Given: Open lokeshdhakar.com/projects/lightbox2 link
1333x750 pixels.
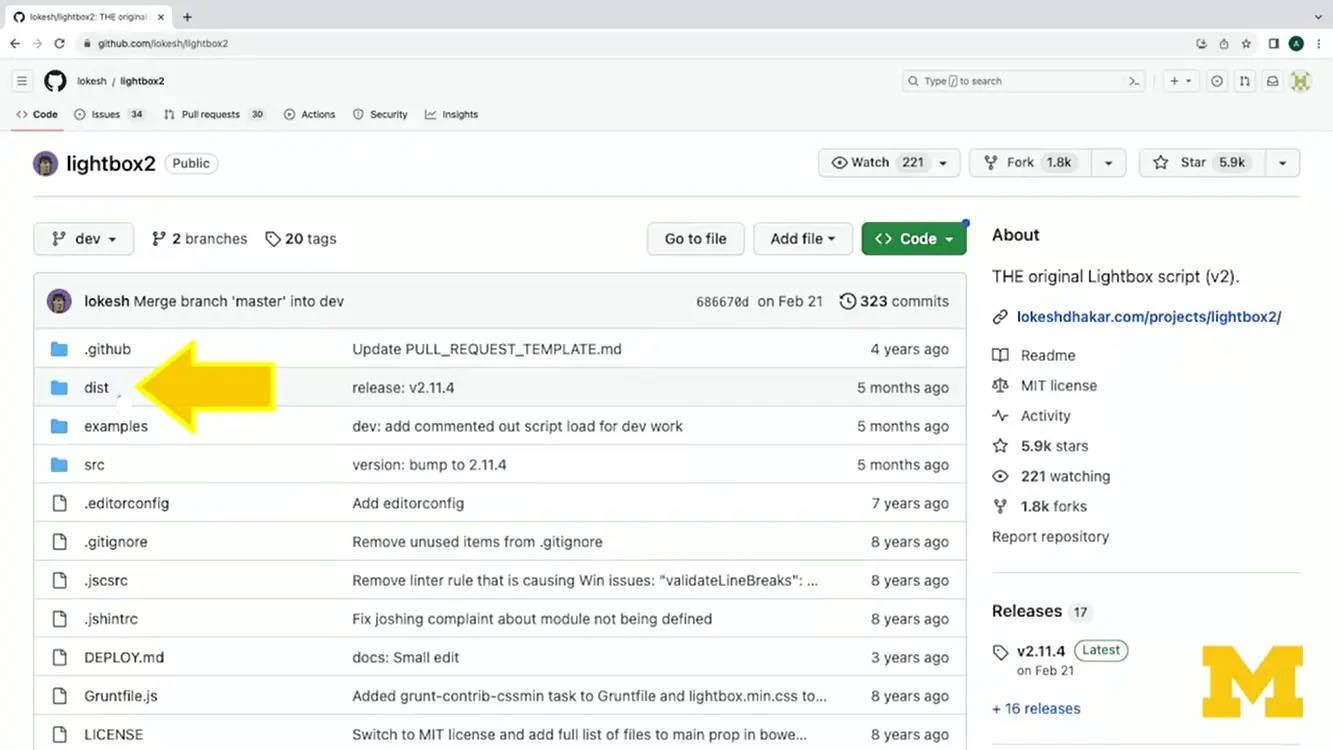Looking at the screenshot, I should 1149,317.
